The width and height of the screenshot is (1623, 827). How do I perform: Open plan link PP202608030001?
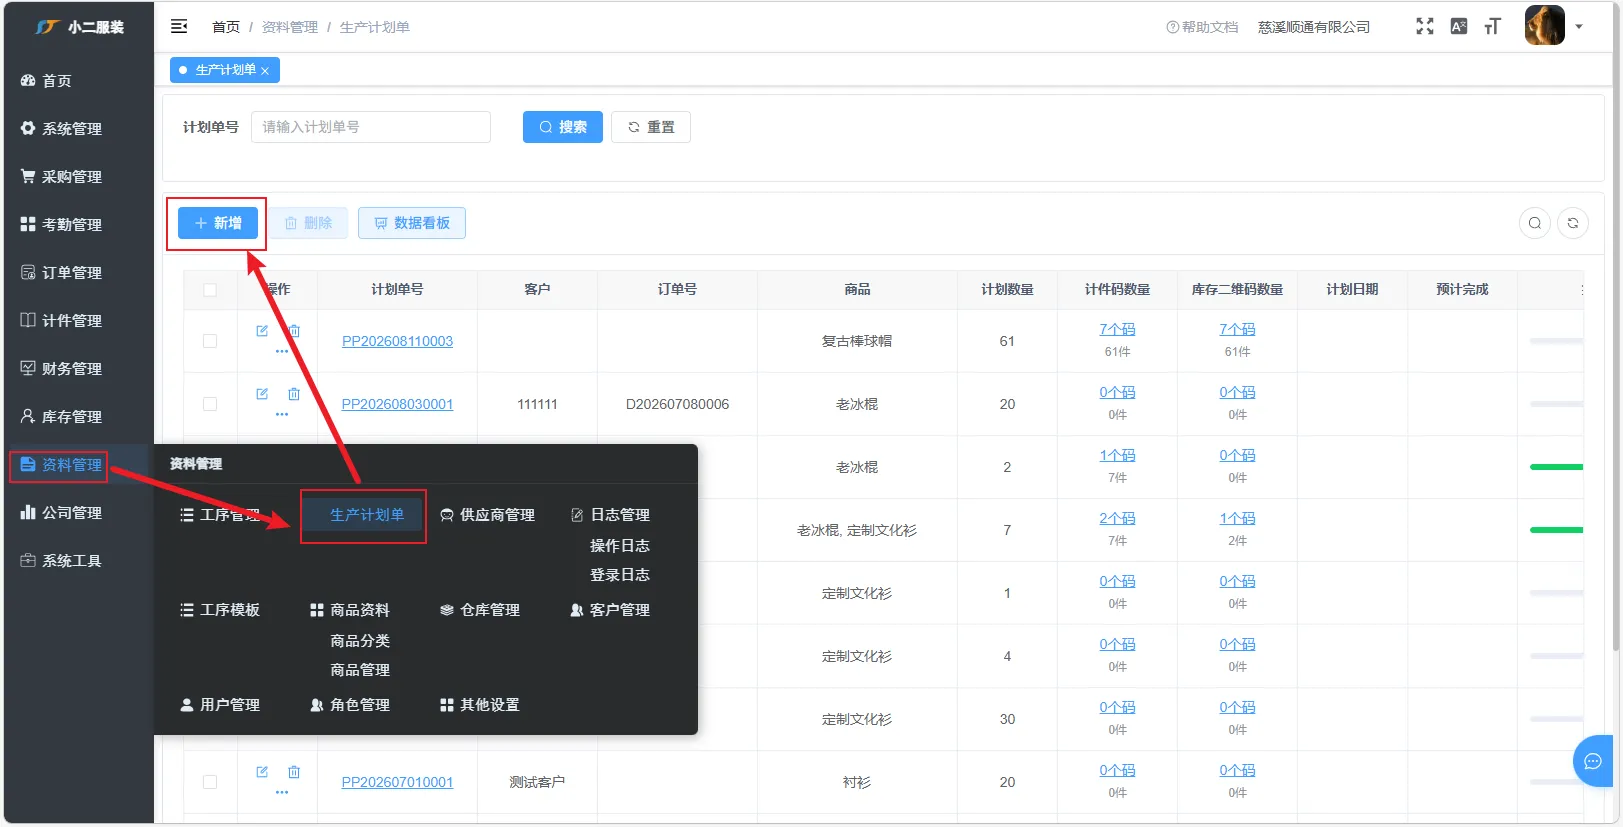point(397,404)
